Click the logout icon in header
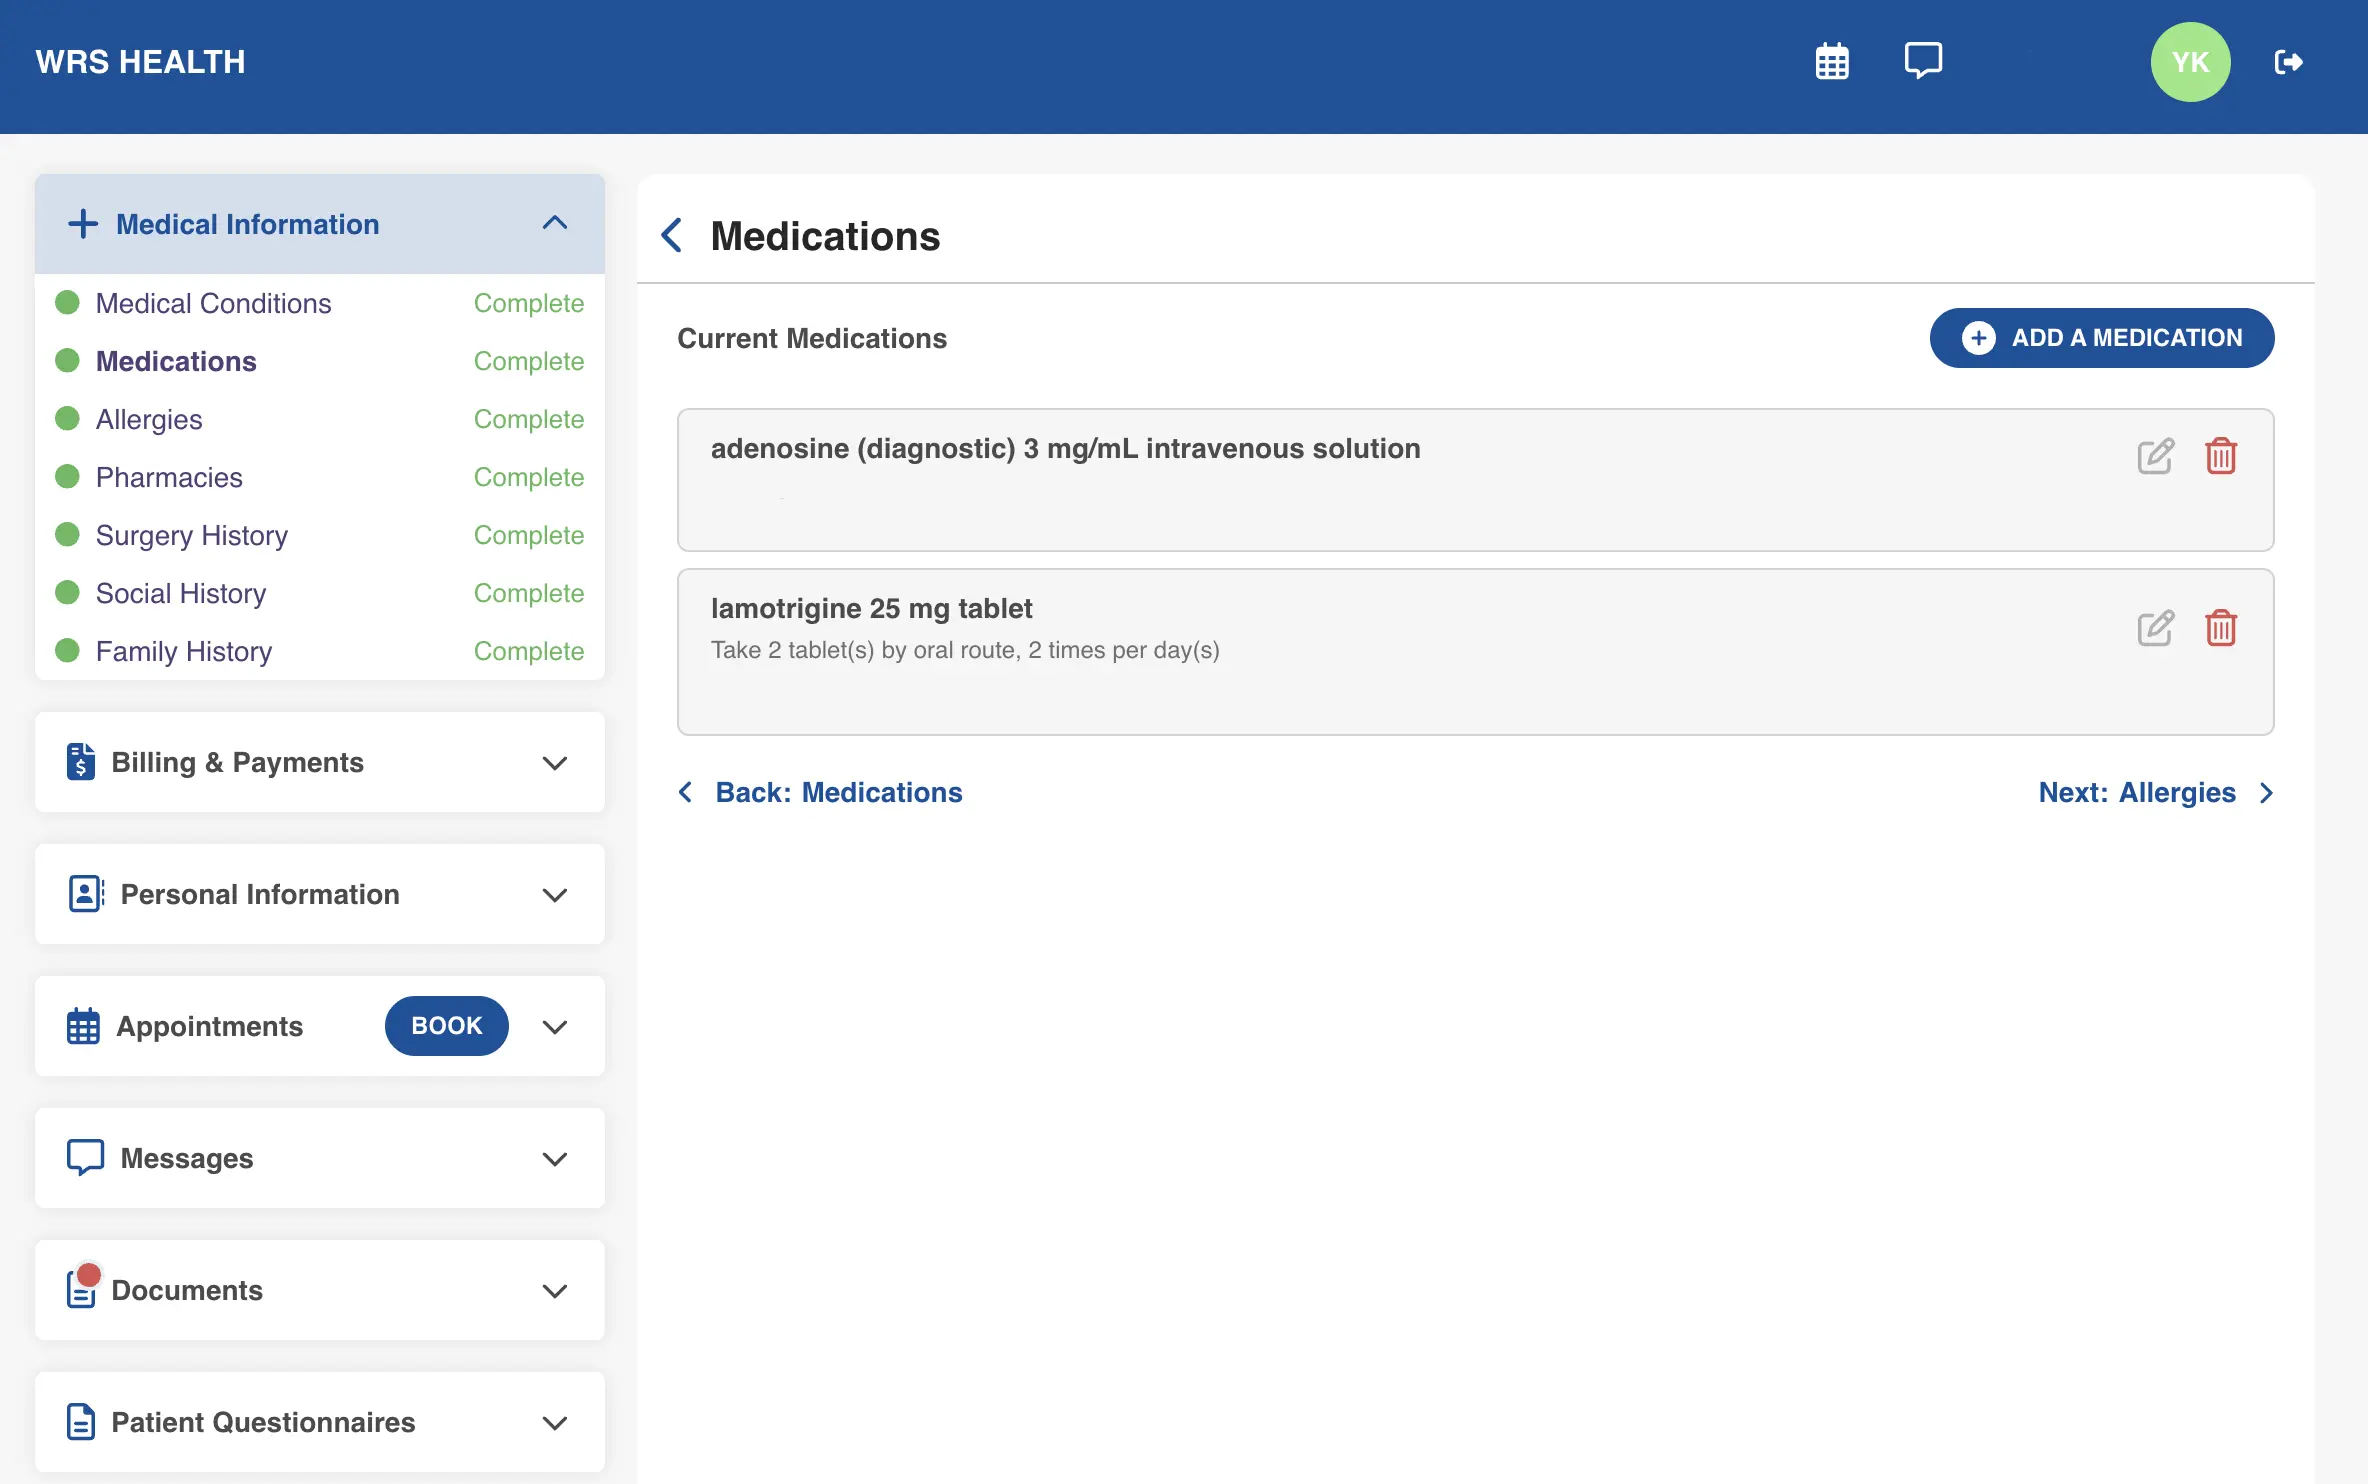 (x=2288, y=62)
